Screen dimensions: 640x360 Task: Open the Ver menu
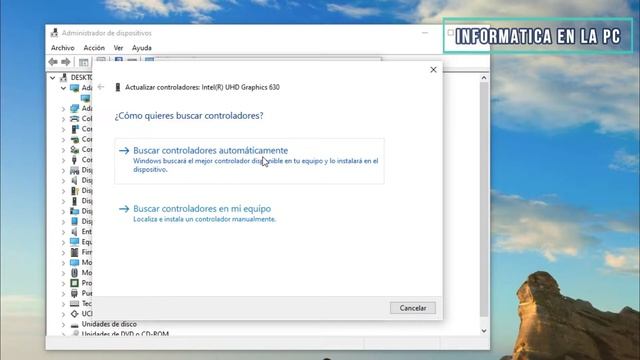pyautogui.click(x=118, y=48)
